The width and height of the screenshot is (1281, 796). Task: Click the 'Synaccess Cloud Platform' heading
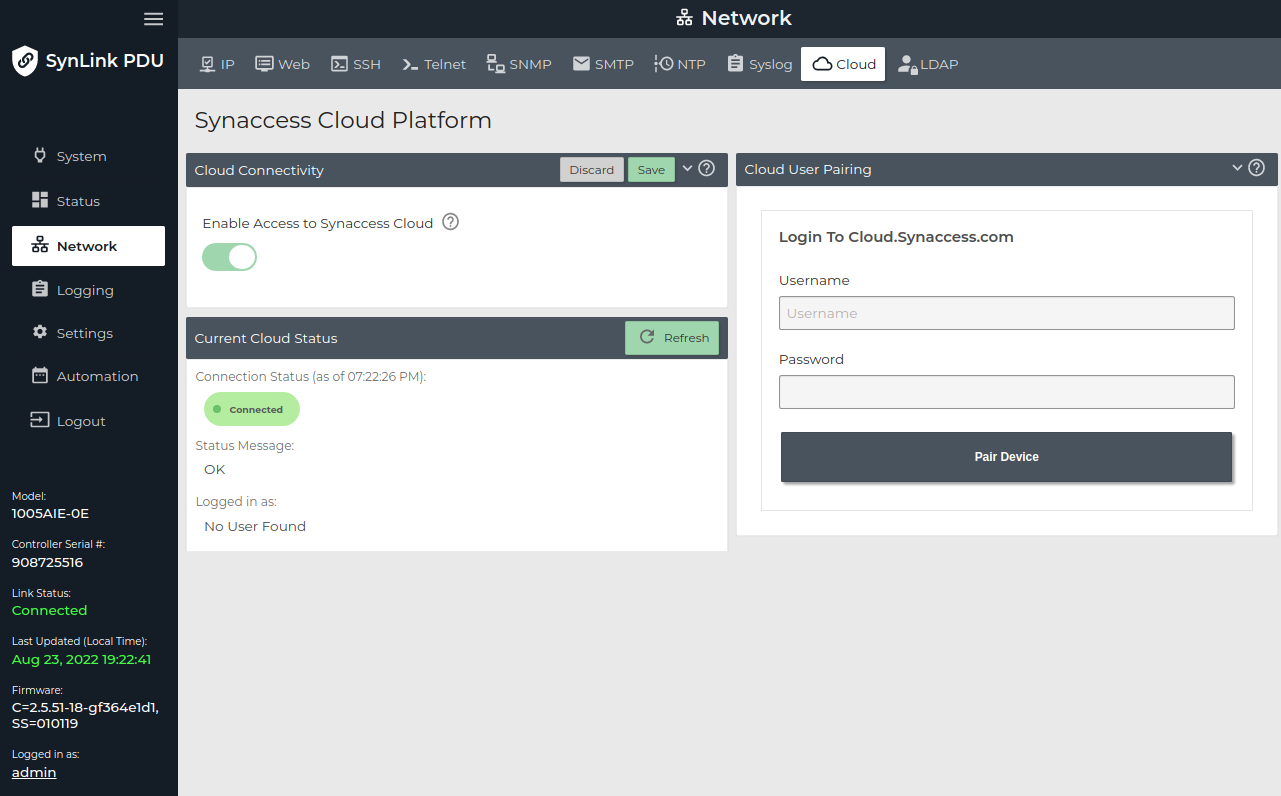343,120
